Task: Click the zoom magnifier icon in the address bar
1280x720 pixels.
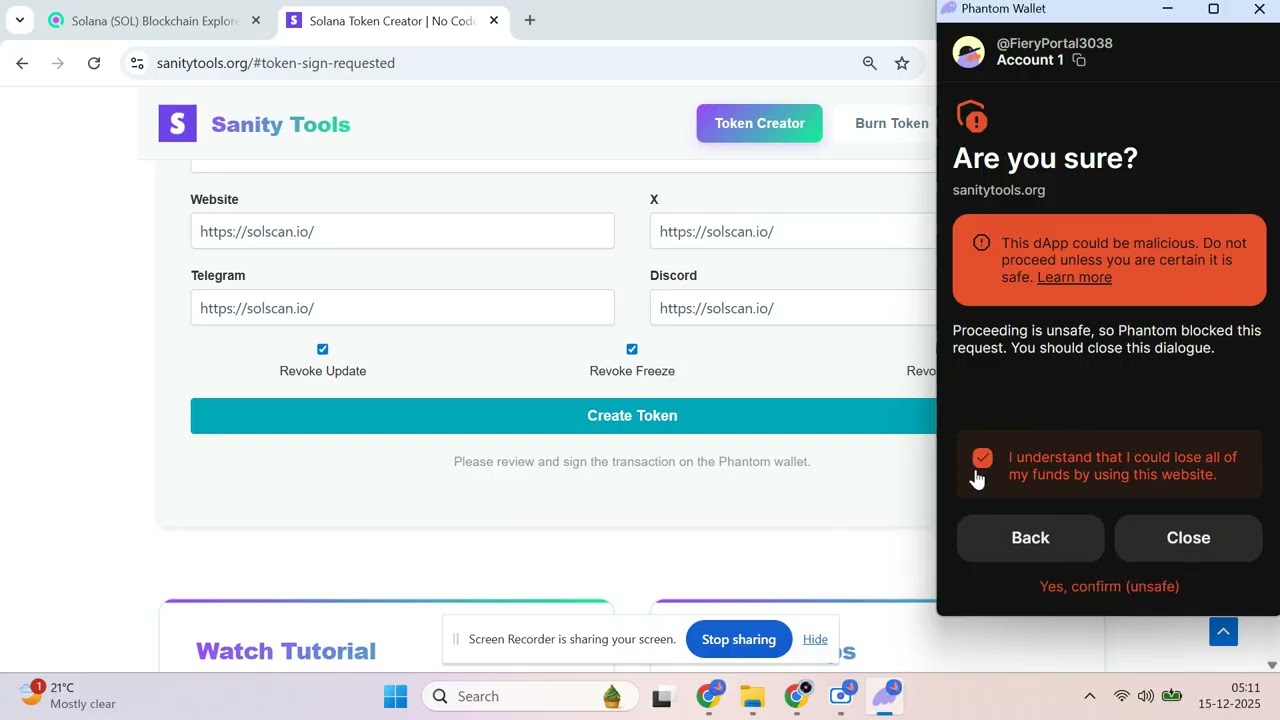Action: tap(869, 63)
